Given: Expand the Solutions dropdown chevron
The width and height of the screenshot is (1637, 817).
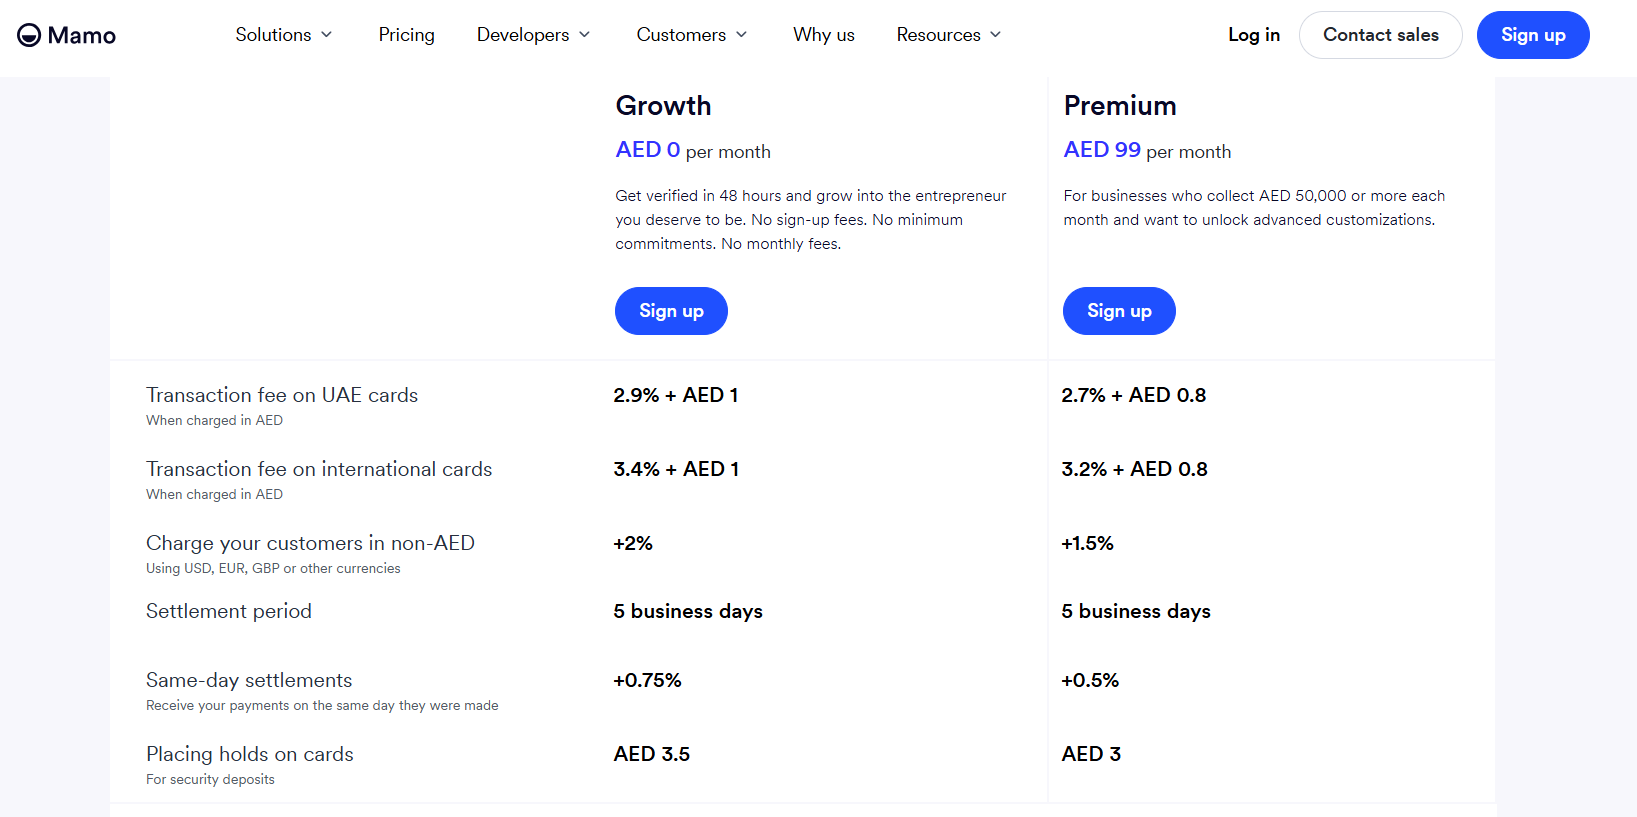Looking at the screenshot, I should point(327,35).
